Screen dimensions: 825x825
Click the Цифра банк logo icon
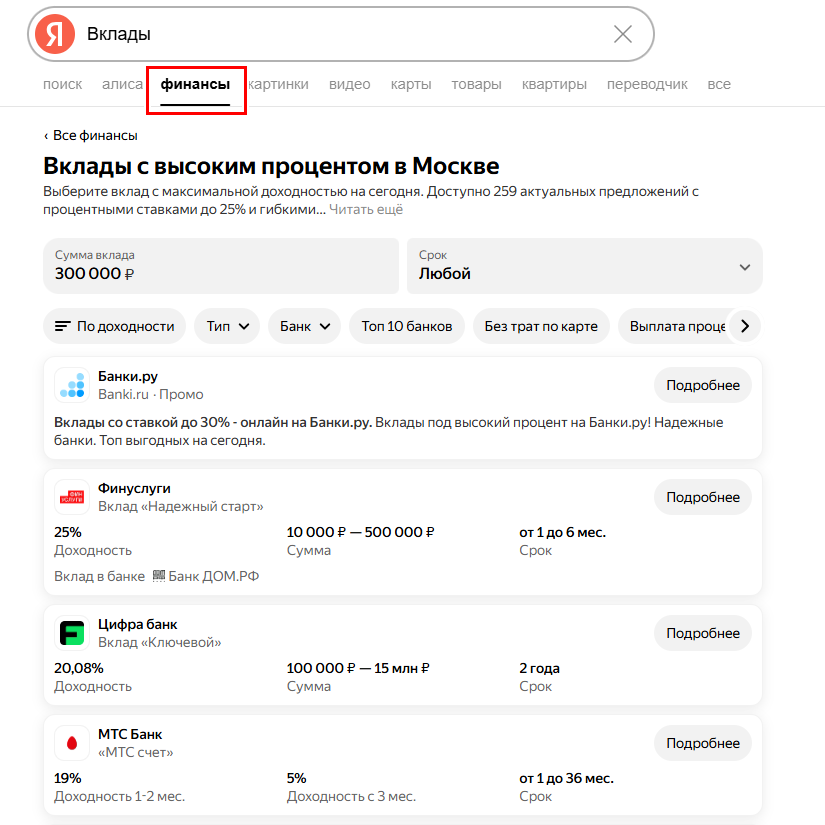coord(72,633)
